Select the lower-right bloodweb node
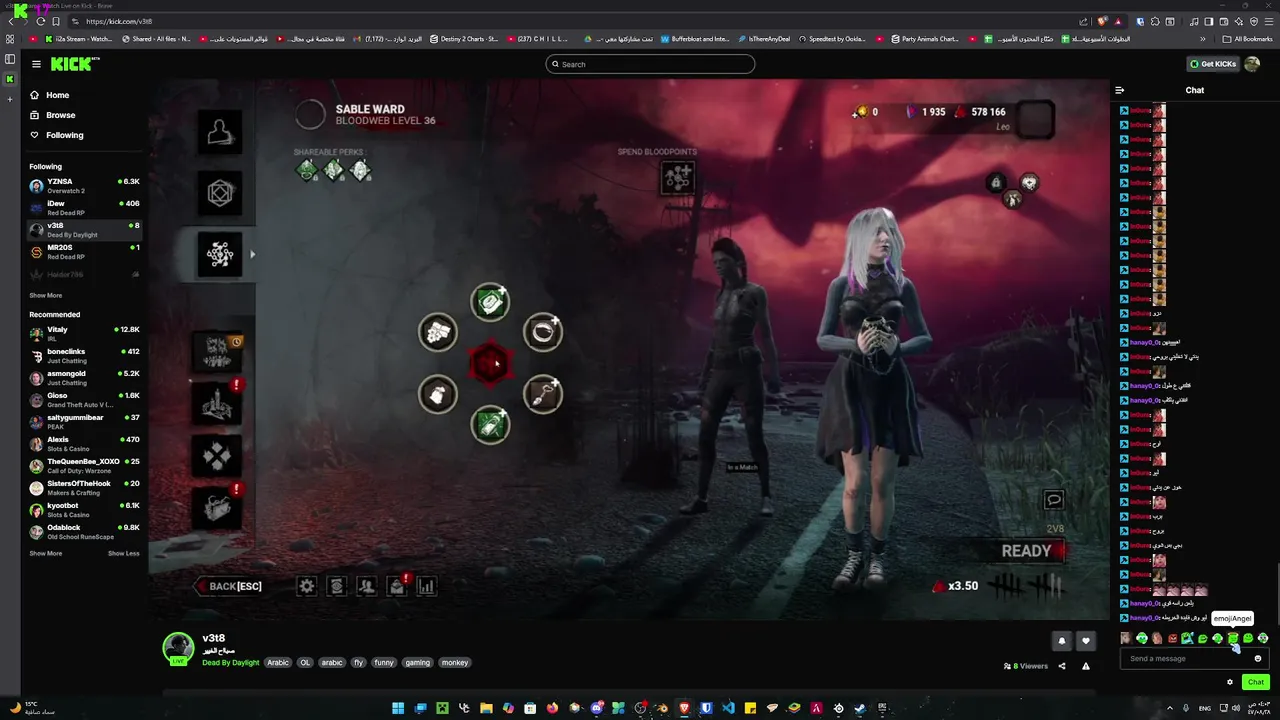The image size is (1280, 720). coord(543,394)
